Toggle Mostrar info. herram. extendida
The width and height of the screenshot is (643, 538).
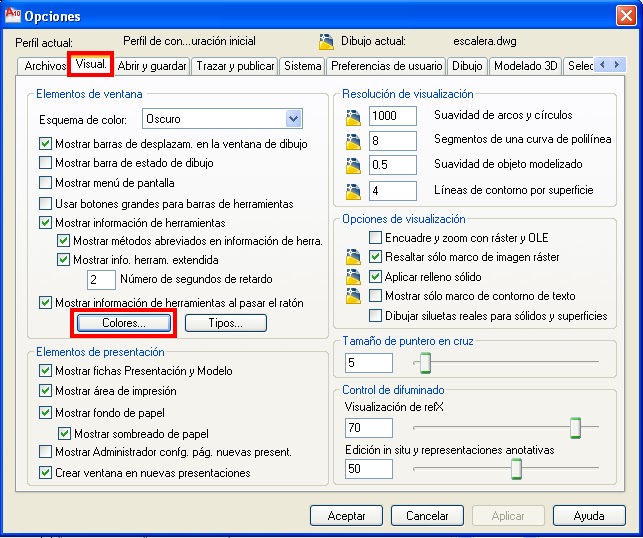(63, 260)
